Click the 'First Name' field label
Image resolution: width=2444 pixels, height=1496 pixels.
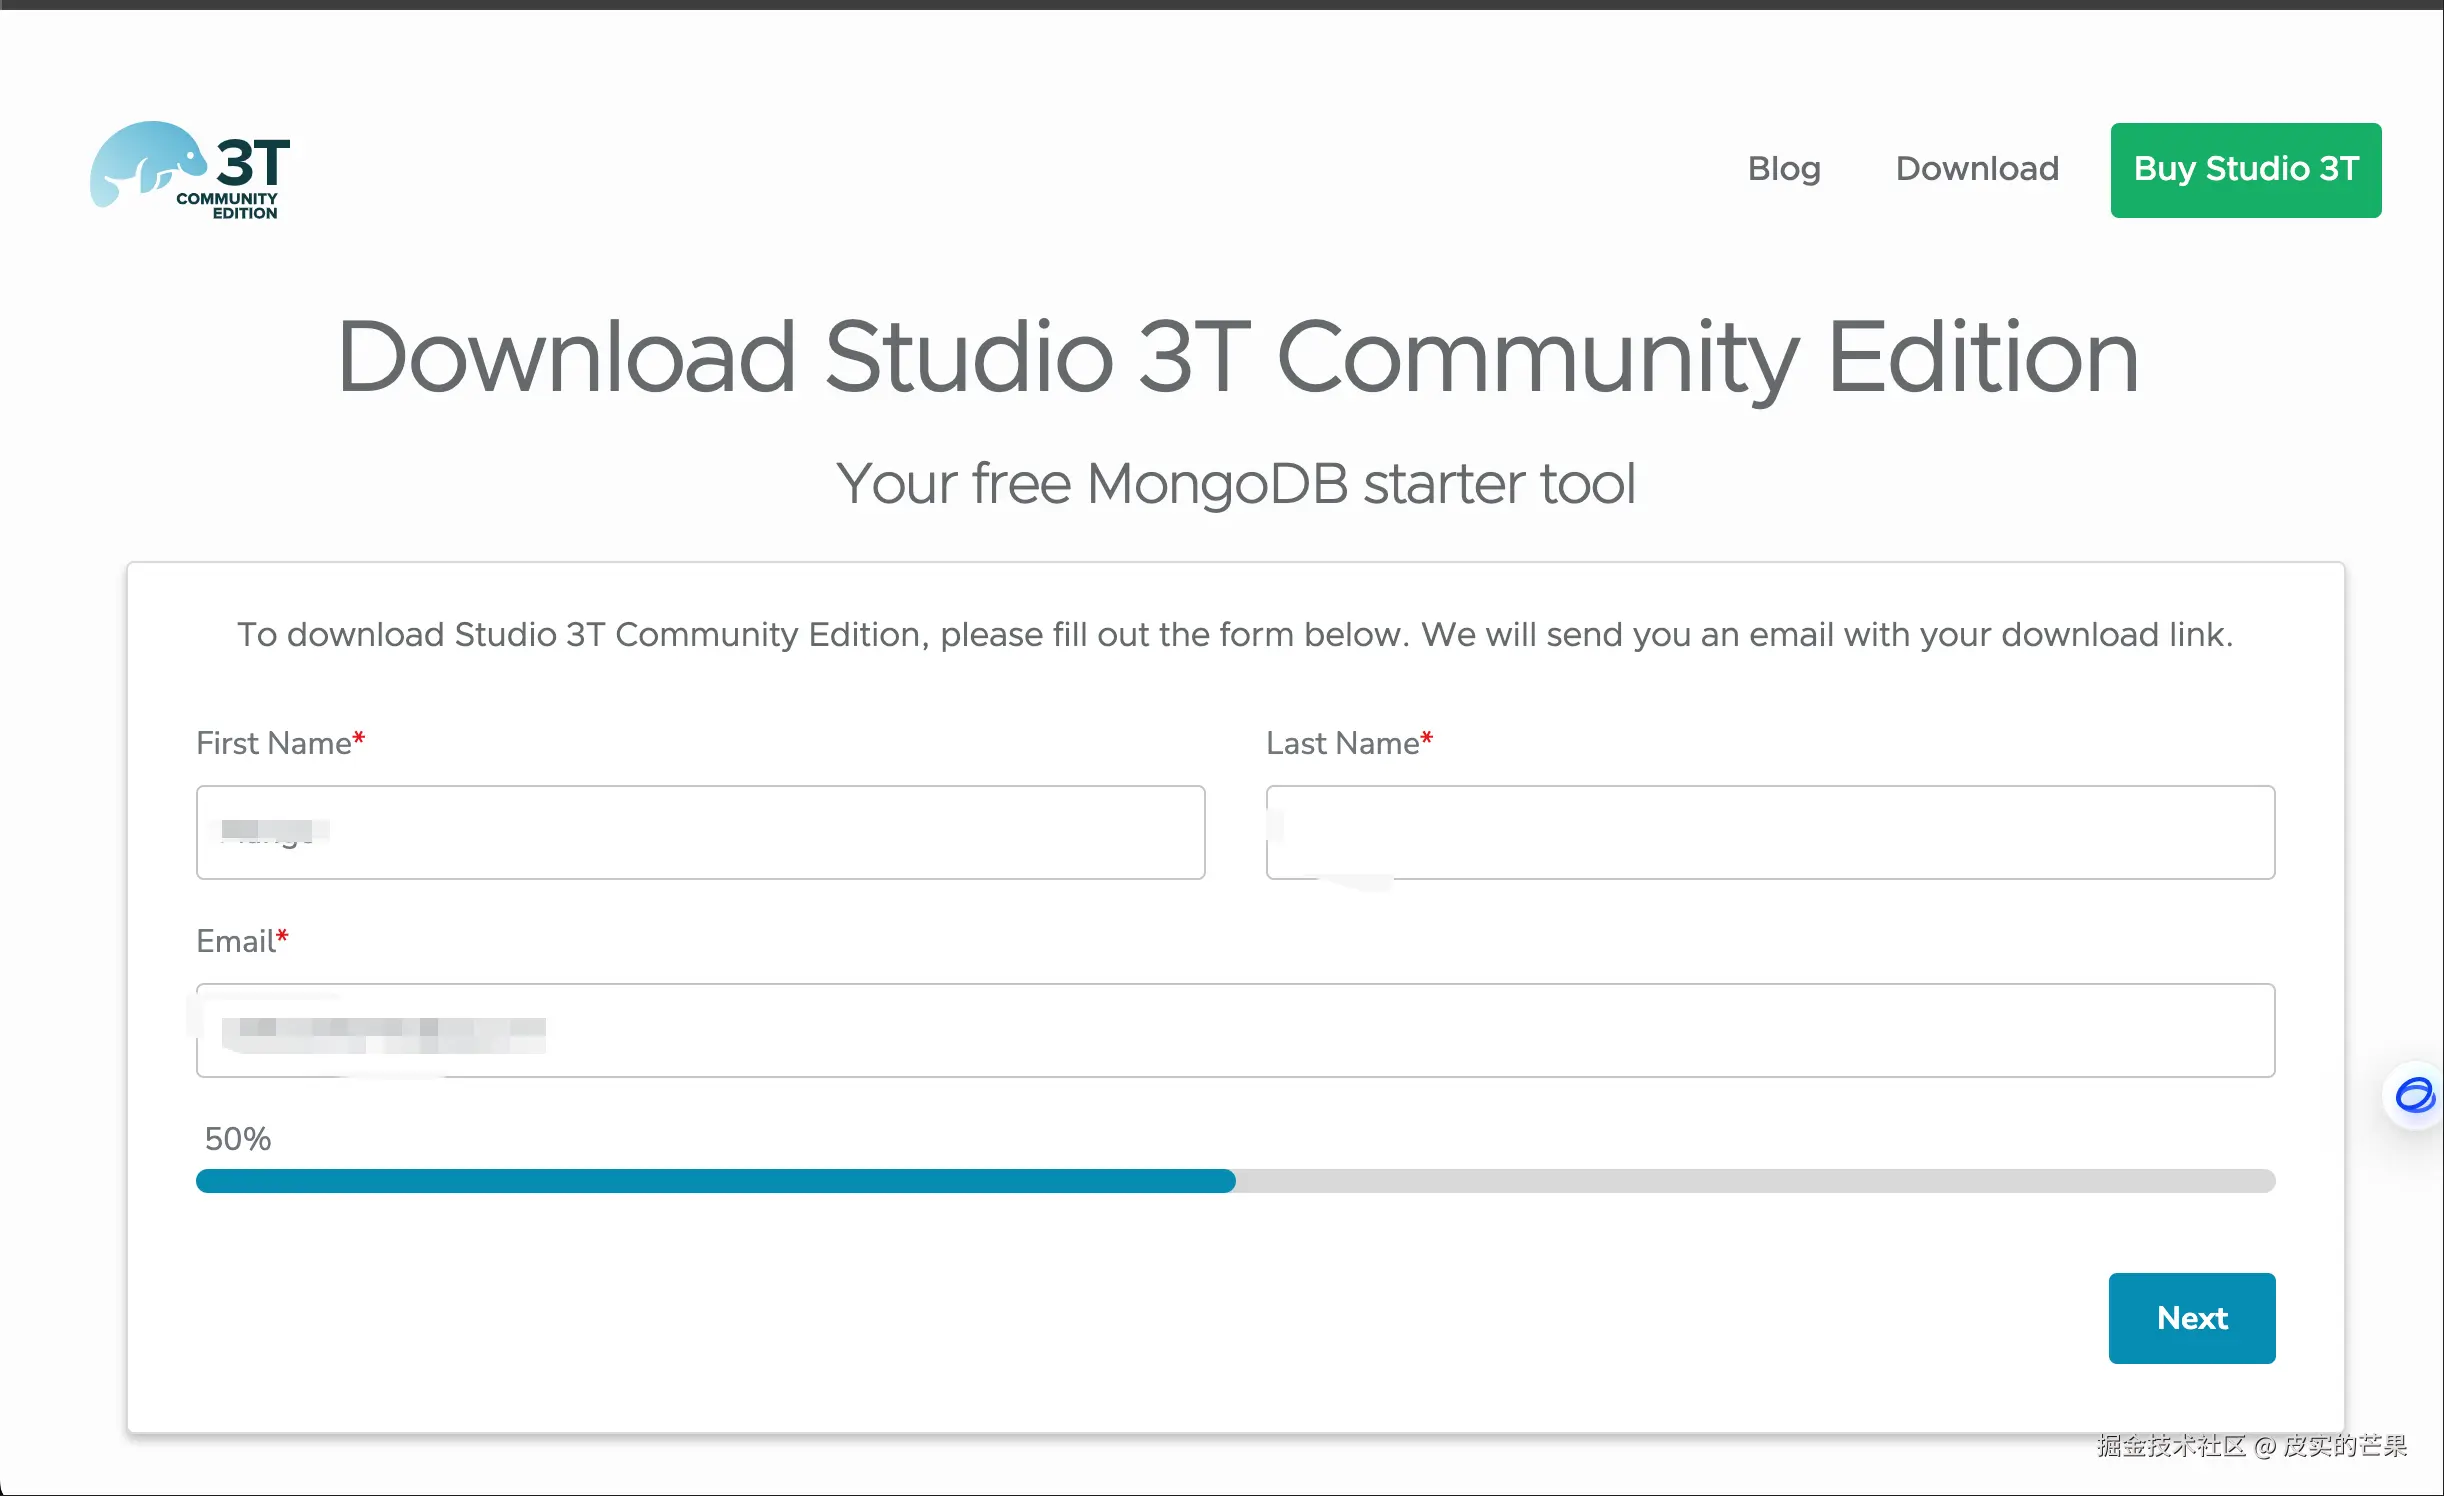point(281,743)
